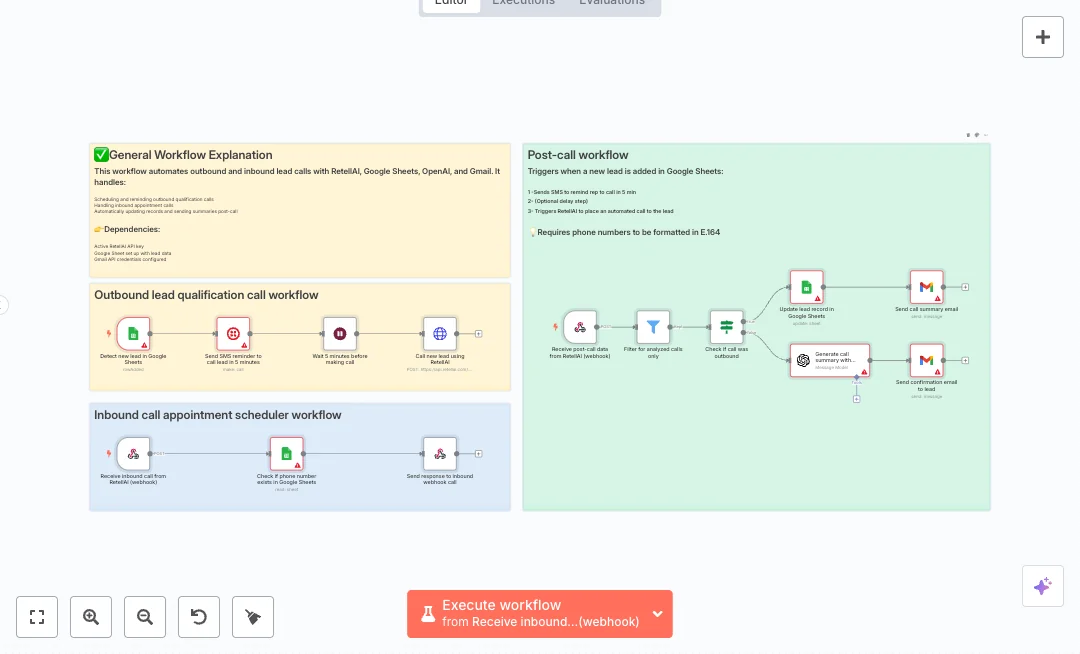1080x654 pixels.
Task: Open the add node plus button
Action: tap(1042, 37)
